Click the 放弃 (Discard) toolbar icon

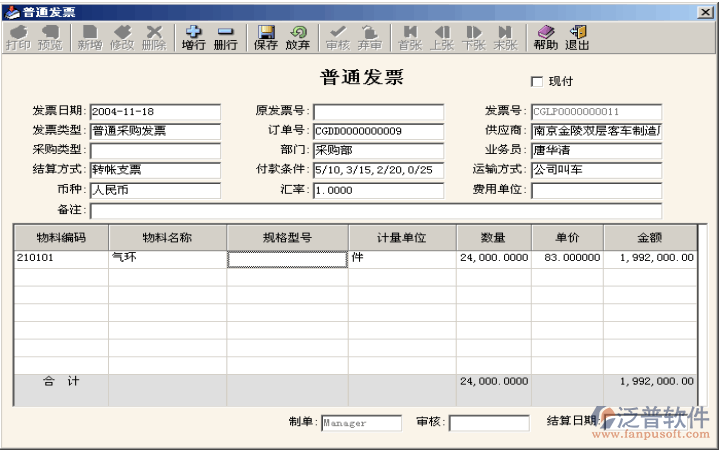pos(298,37)
